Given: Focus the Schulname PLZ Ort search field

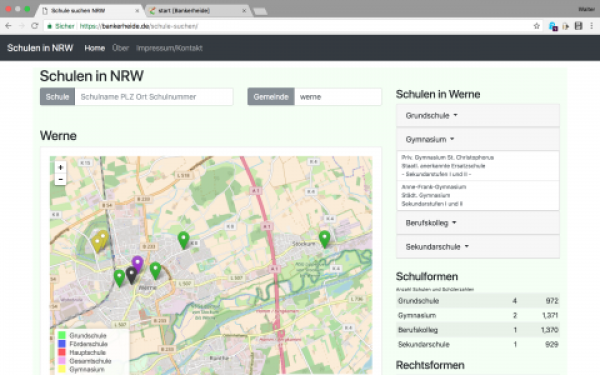Looking at the screenshot, I should coord(153,97).
